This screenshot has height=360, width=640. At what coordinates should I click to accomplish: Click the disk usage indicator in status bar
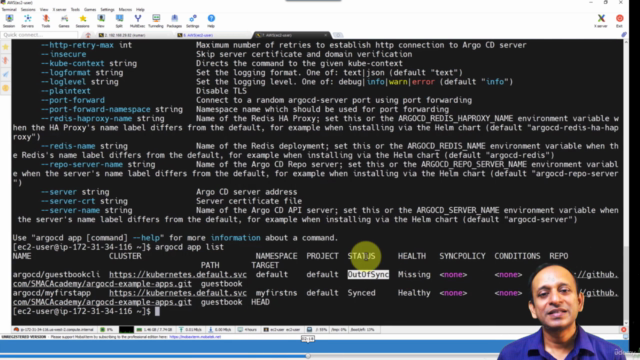point(317,329)
